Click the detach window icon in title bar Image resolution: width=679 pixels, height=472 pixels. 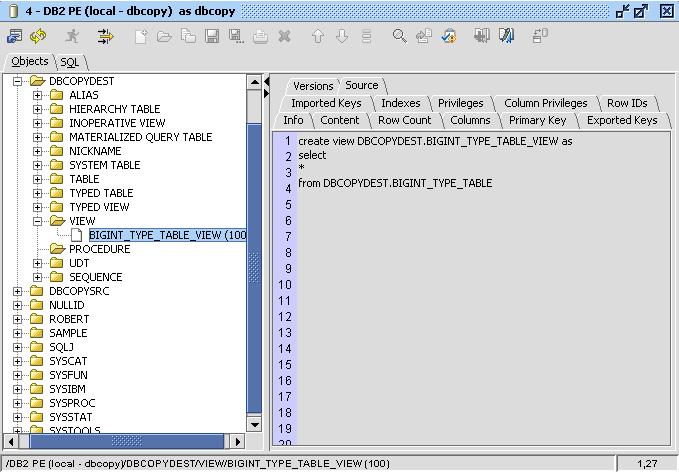623,11
